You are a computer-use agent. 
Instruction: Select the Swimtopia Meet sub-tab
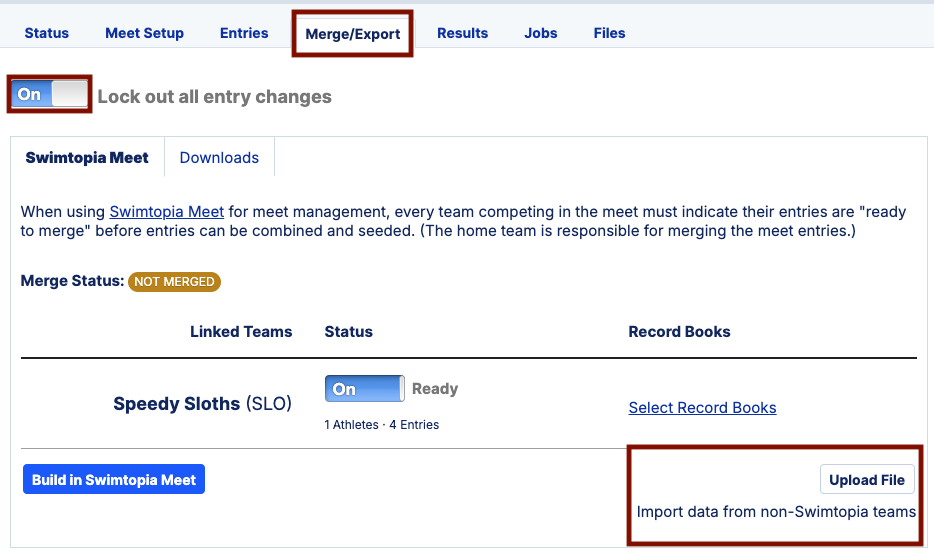pos(87,158)
